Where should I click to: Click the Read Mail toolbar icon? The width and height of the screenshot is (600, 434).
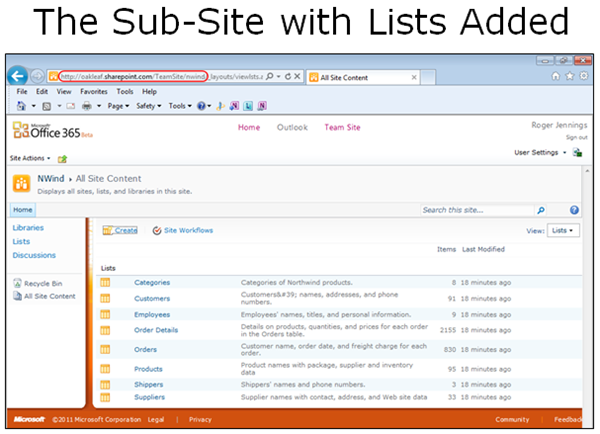[x=71, y=106]
